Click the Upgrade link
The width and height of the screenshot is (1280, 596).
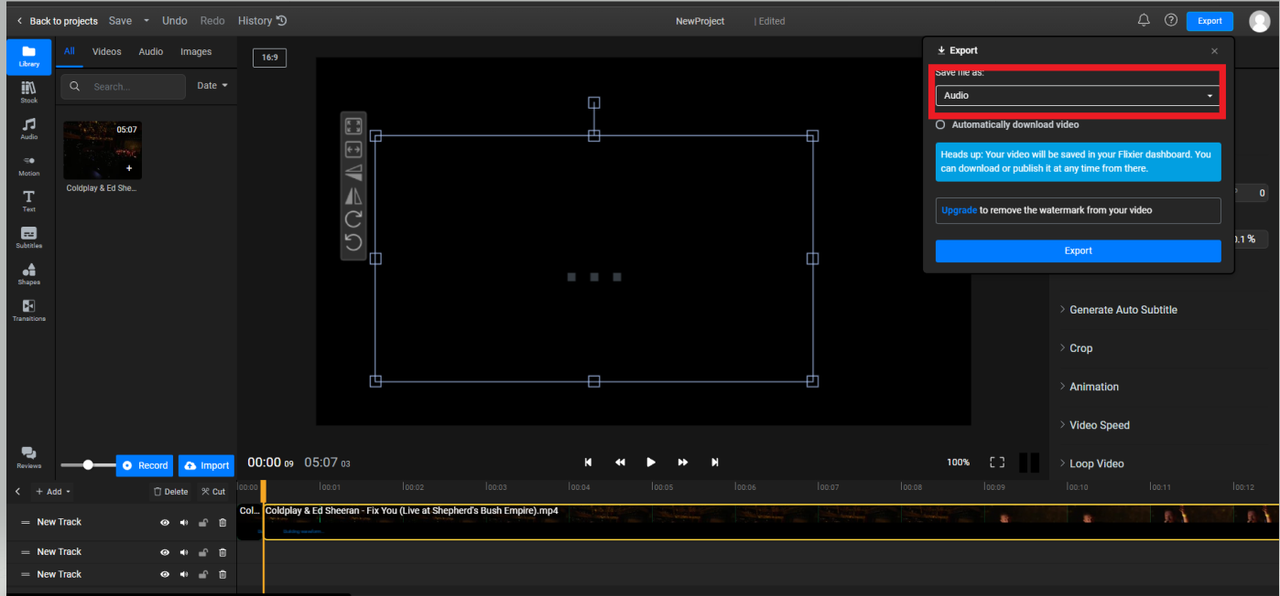tap(958, 210)
